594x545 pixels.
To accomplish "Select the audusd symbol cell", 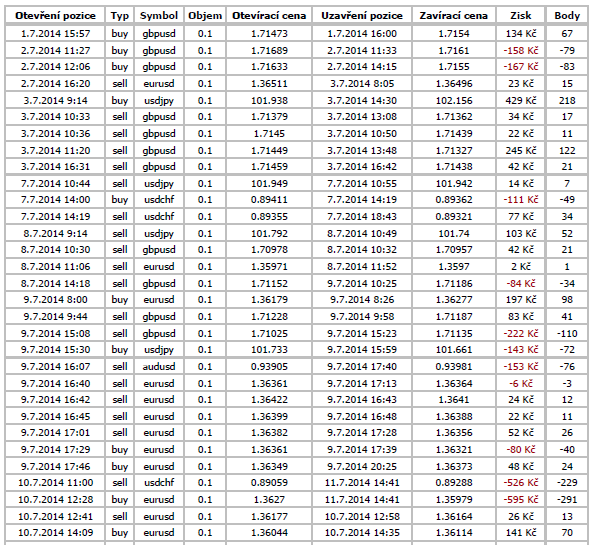I will [159, 367].
